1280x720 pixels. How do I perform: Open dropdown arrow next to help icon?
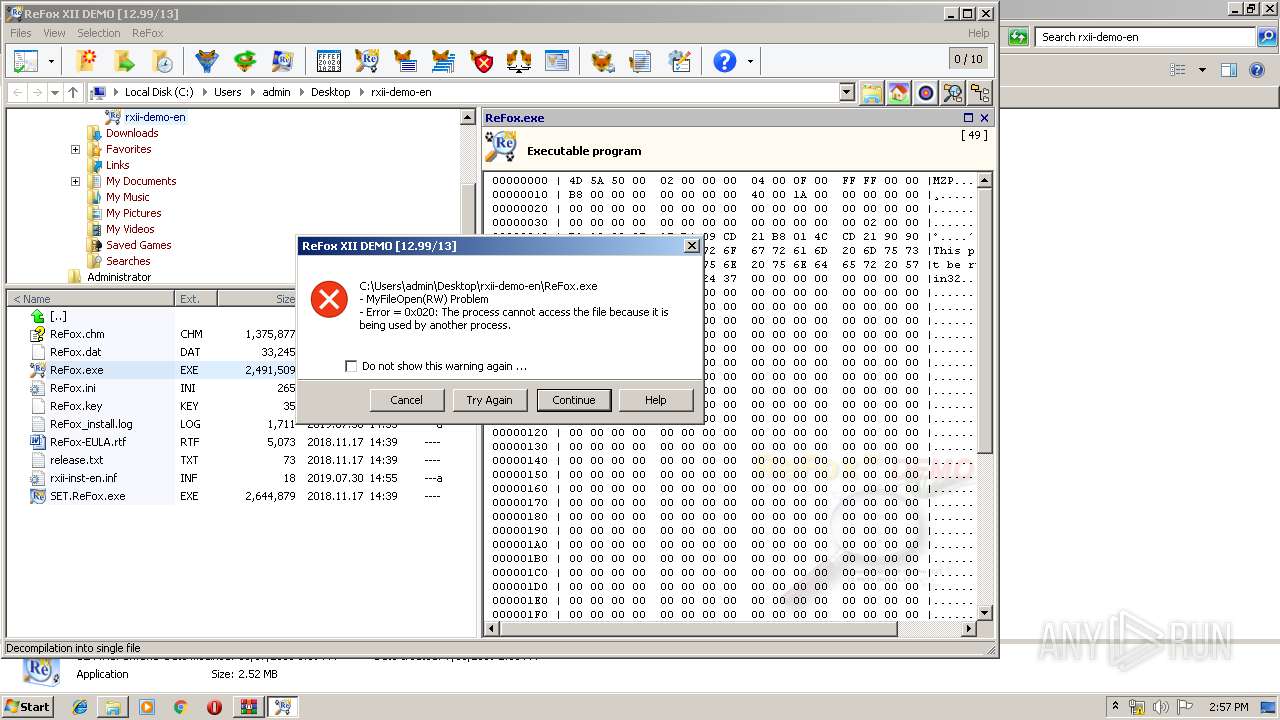pyautogui.click(x=750, y=62)
